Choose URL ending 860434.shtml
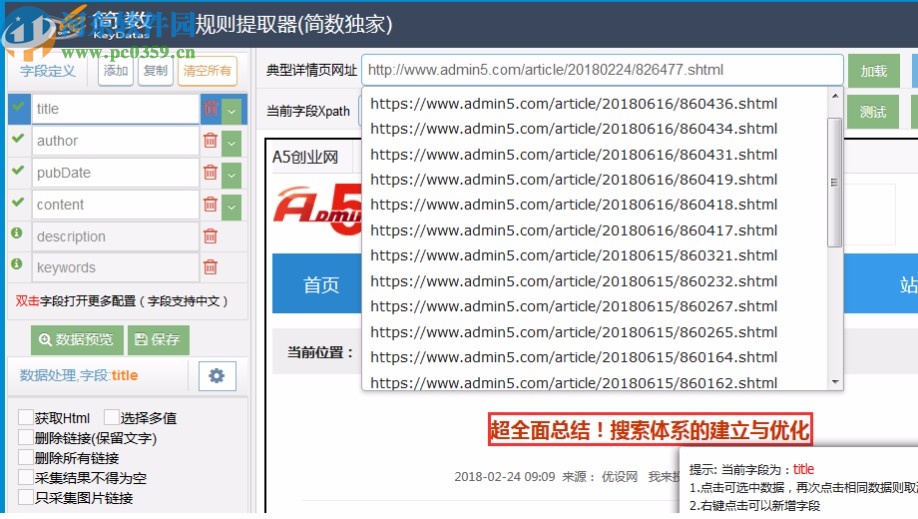 (x=574, y=128)
